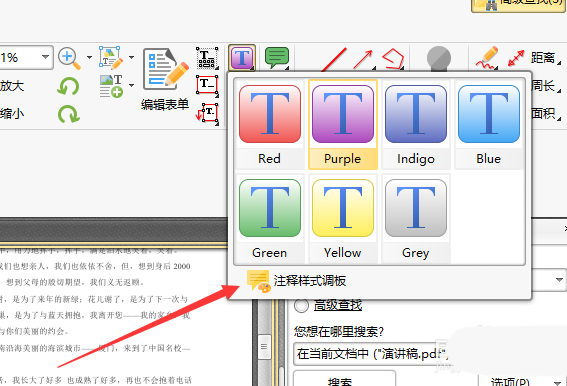Click the 面积 area tool

click(x=545, y=114)
